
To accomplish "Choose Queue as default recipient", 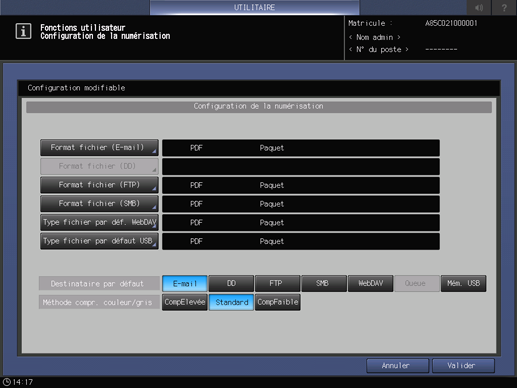I will coord(417,283).
